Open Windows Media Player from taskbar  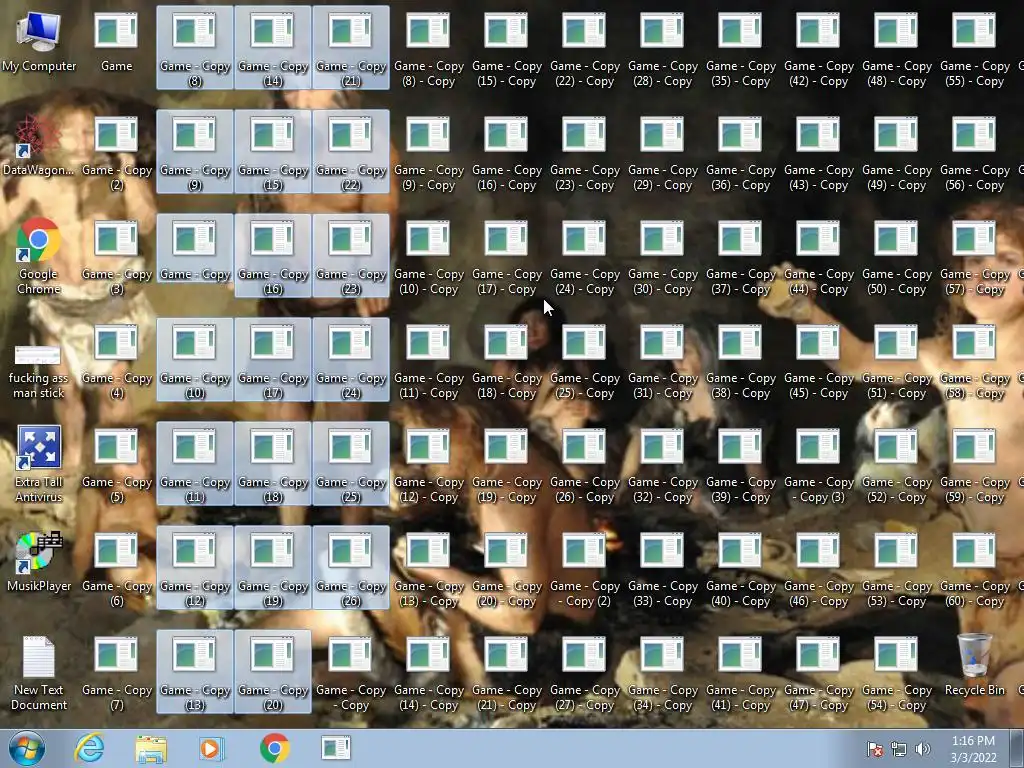(x=212, y=748)
